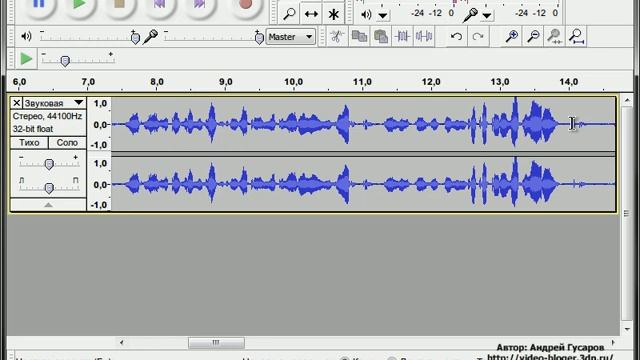Image resolution: width=640 pixels, height=360 pixels.
Task: Open the Master input source dropdown
Action: [x=290, y=37]
